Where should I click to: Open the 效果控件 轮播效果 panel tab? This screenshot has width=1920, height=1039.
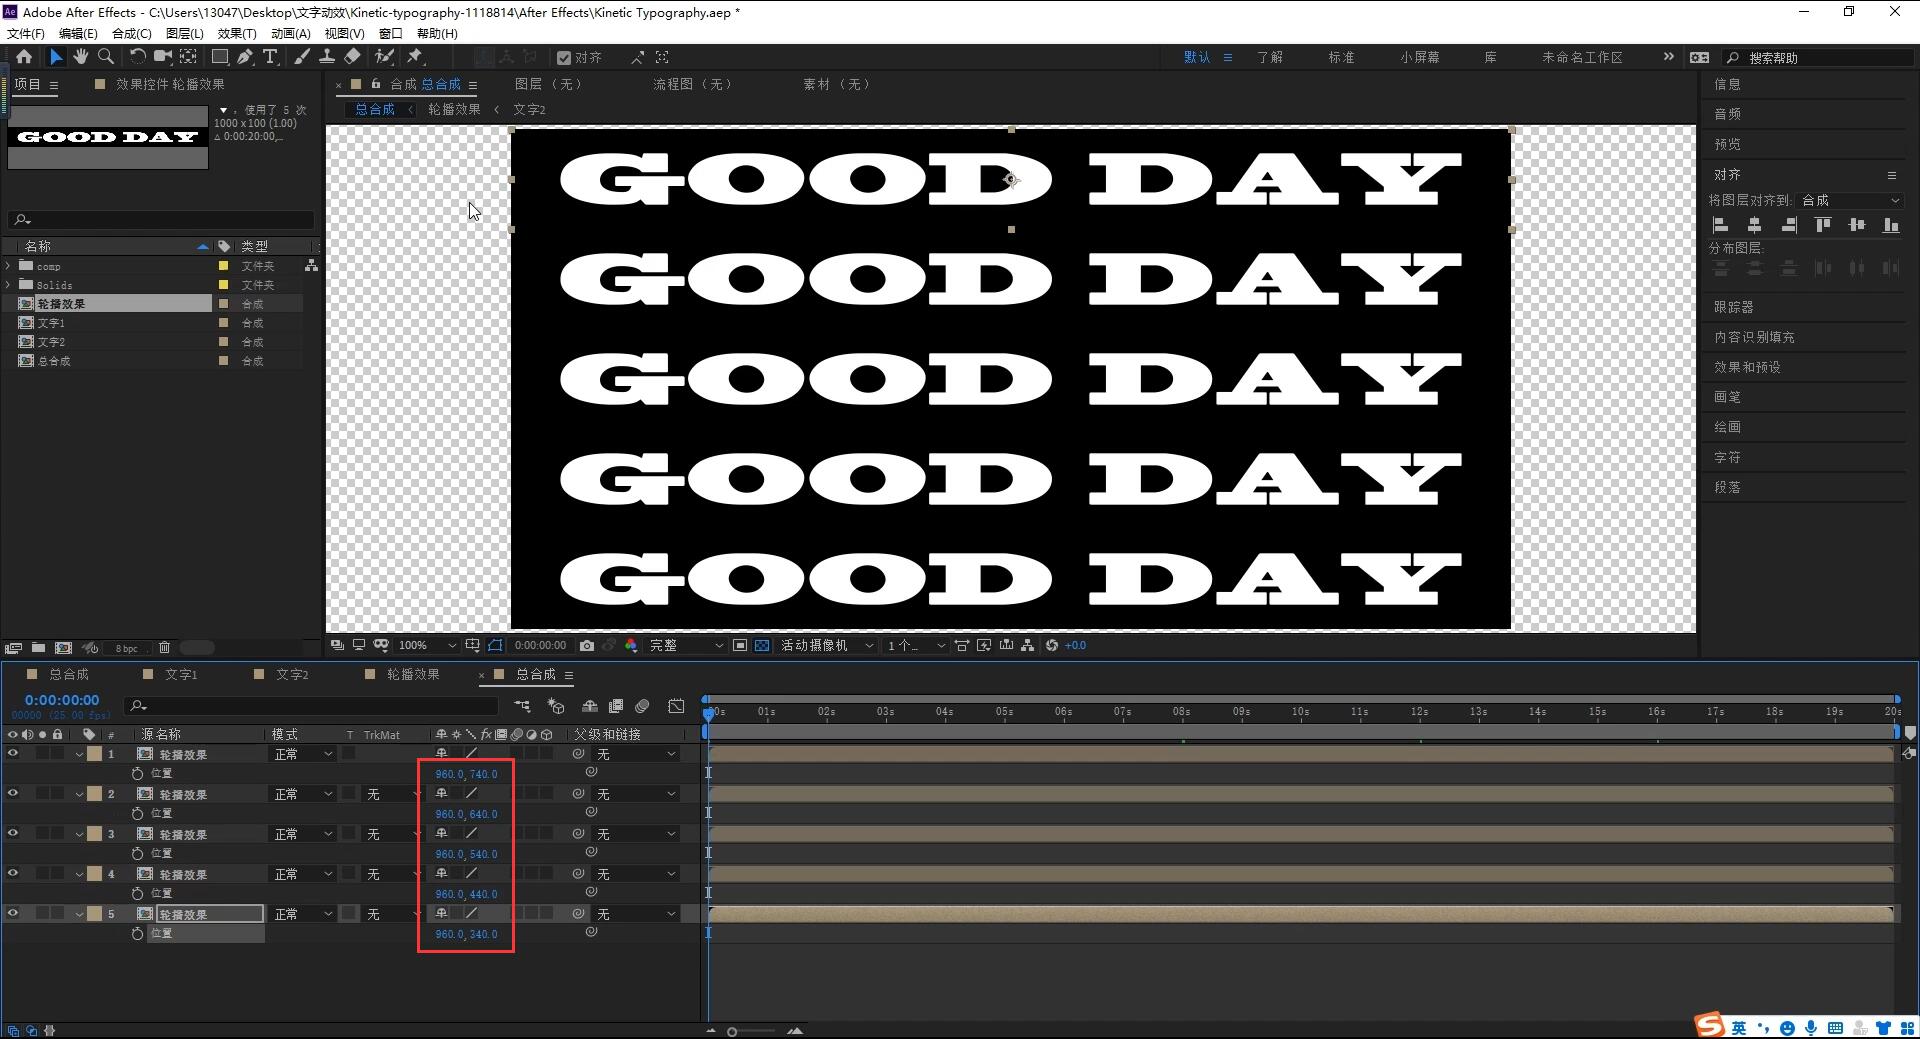point(170,84)
